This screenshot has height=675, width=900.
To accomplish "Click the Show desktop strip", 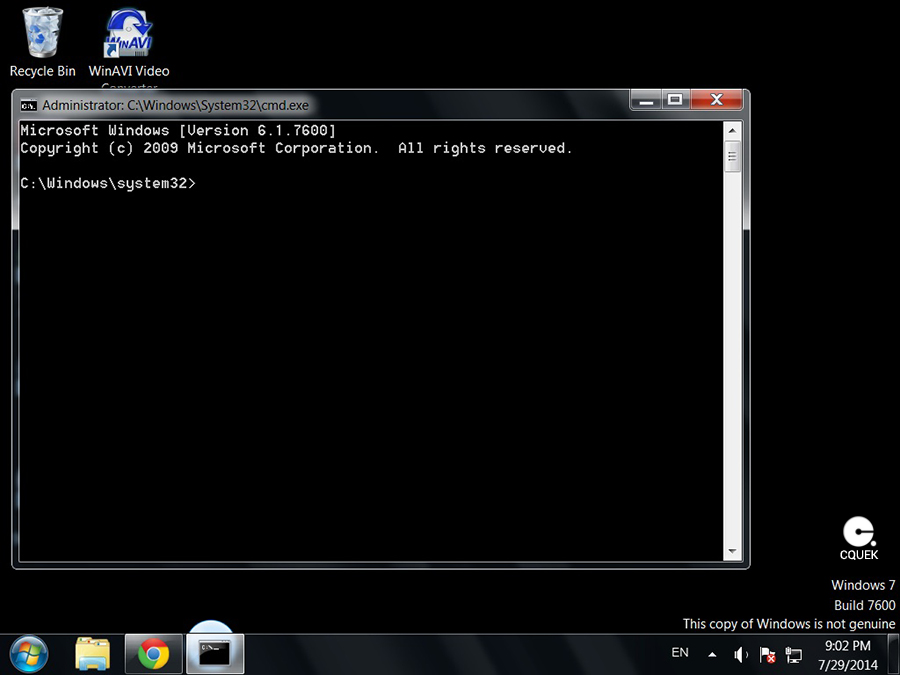I will [893, 654].
